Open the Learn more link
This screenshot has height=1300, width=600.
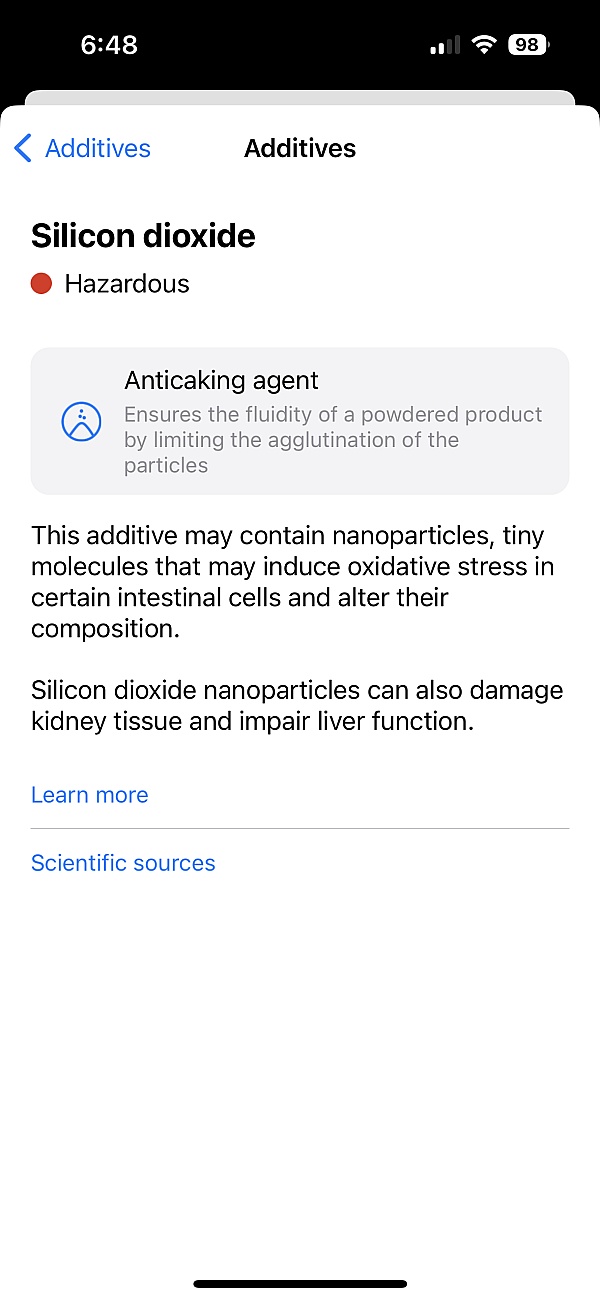tap(90, 795)
